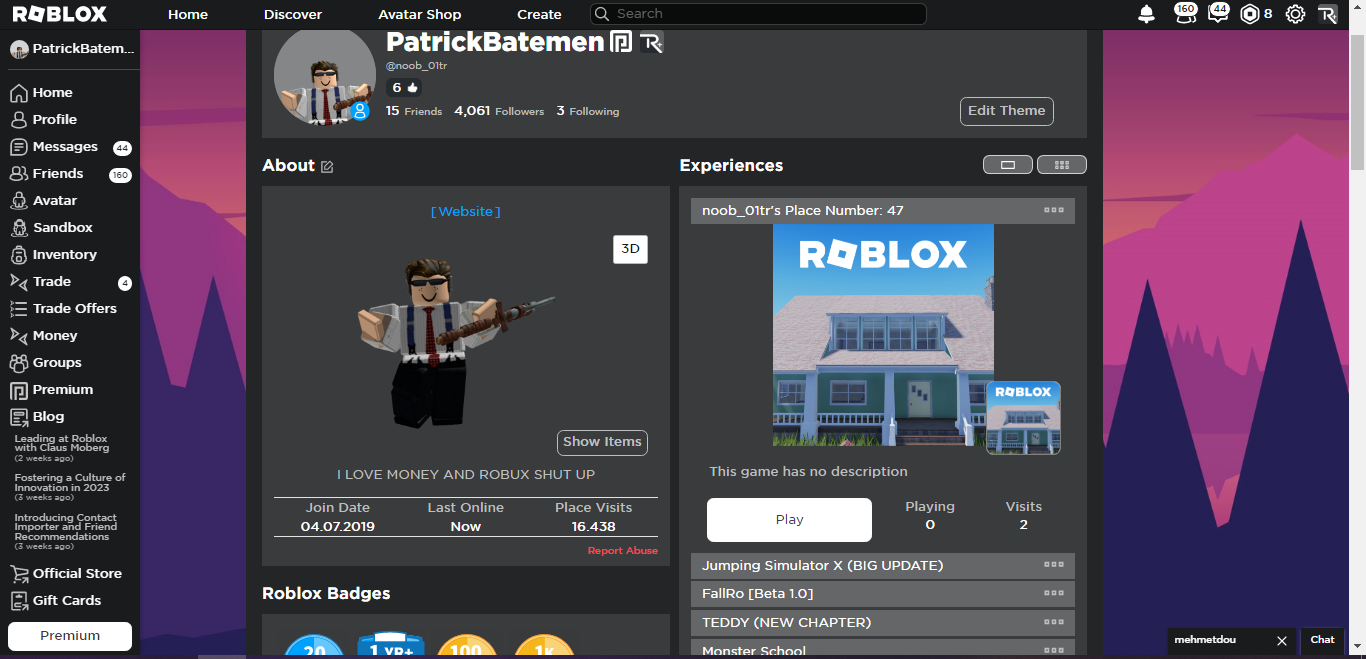Click the Edit Theme button
Viewport: 1366px width, 659px height.
[x=1006, y=111]
